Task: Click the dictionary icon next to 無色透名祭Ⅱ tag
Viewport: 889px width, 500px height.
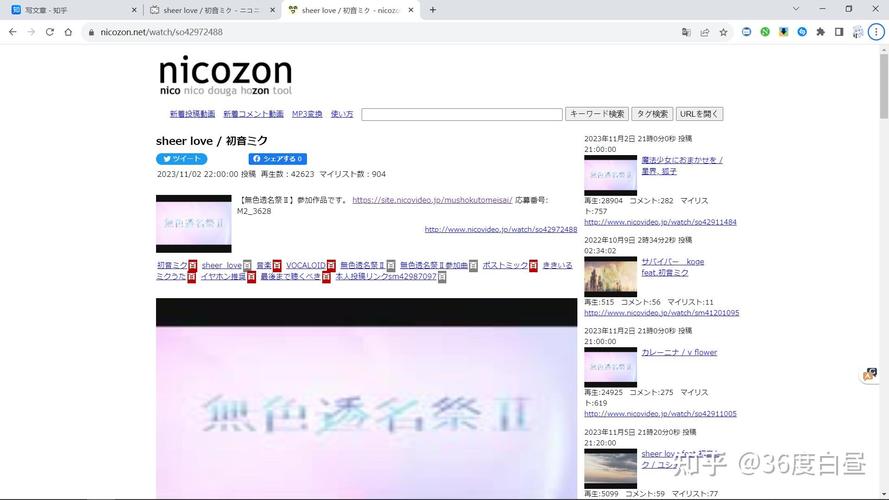Action: click(391, 265)
